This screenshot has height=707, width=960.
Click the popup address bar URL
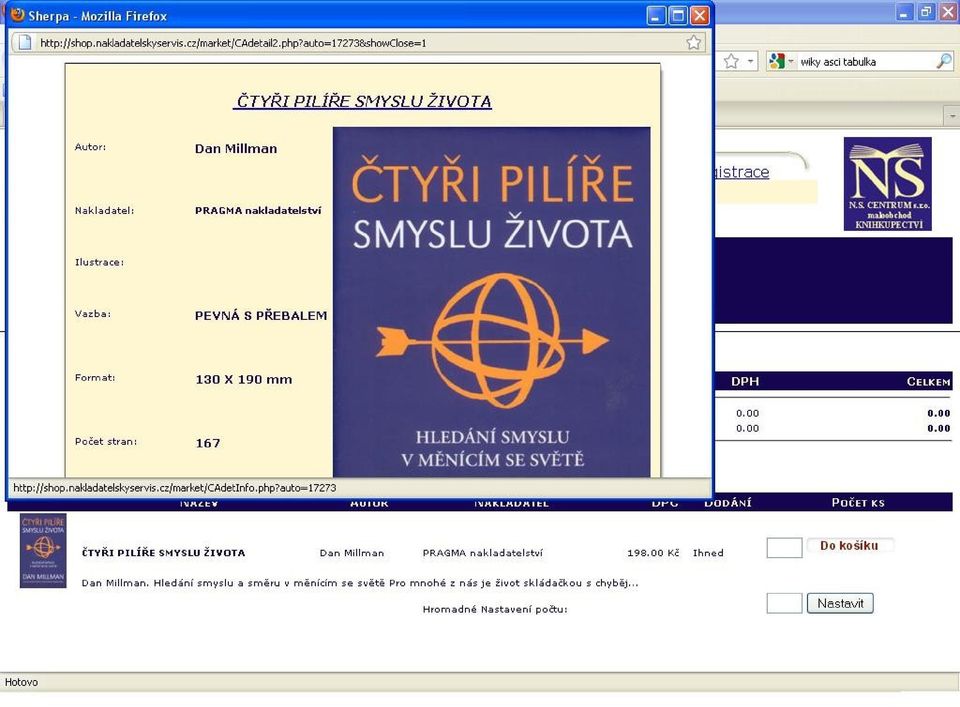[x=233, y=43]
